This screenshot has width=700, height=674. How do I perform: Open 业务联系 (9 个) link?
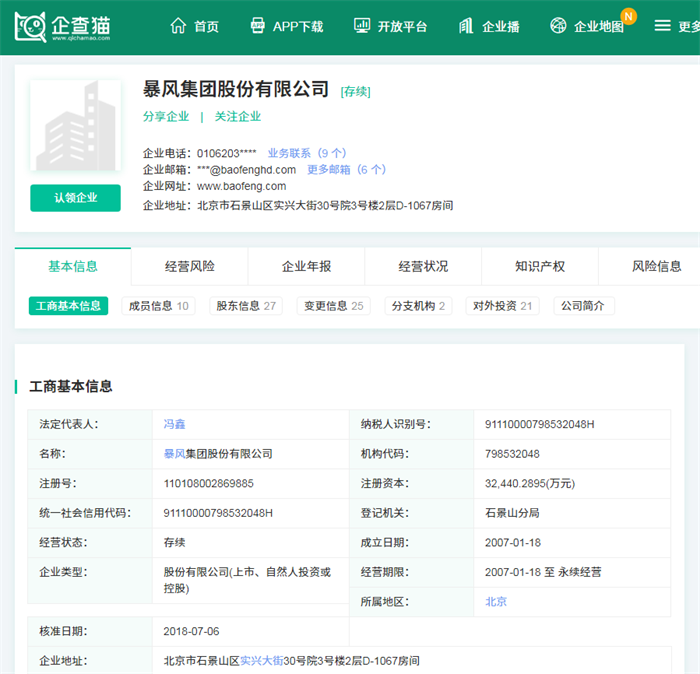tap(307, 154)
